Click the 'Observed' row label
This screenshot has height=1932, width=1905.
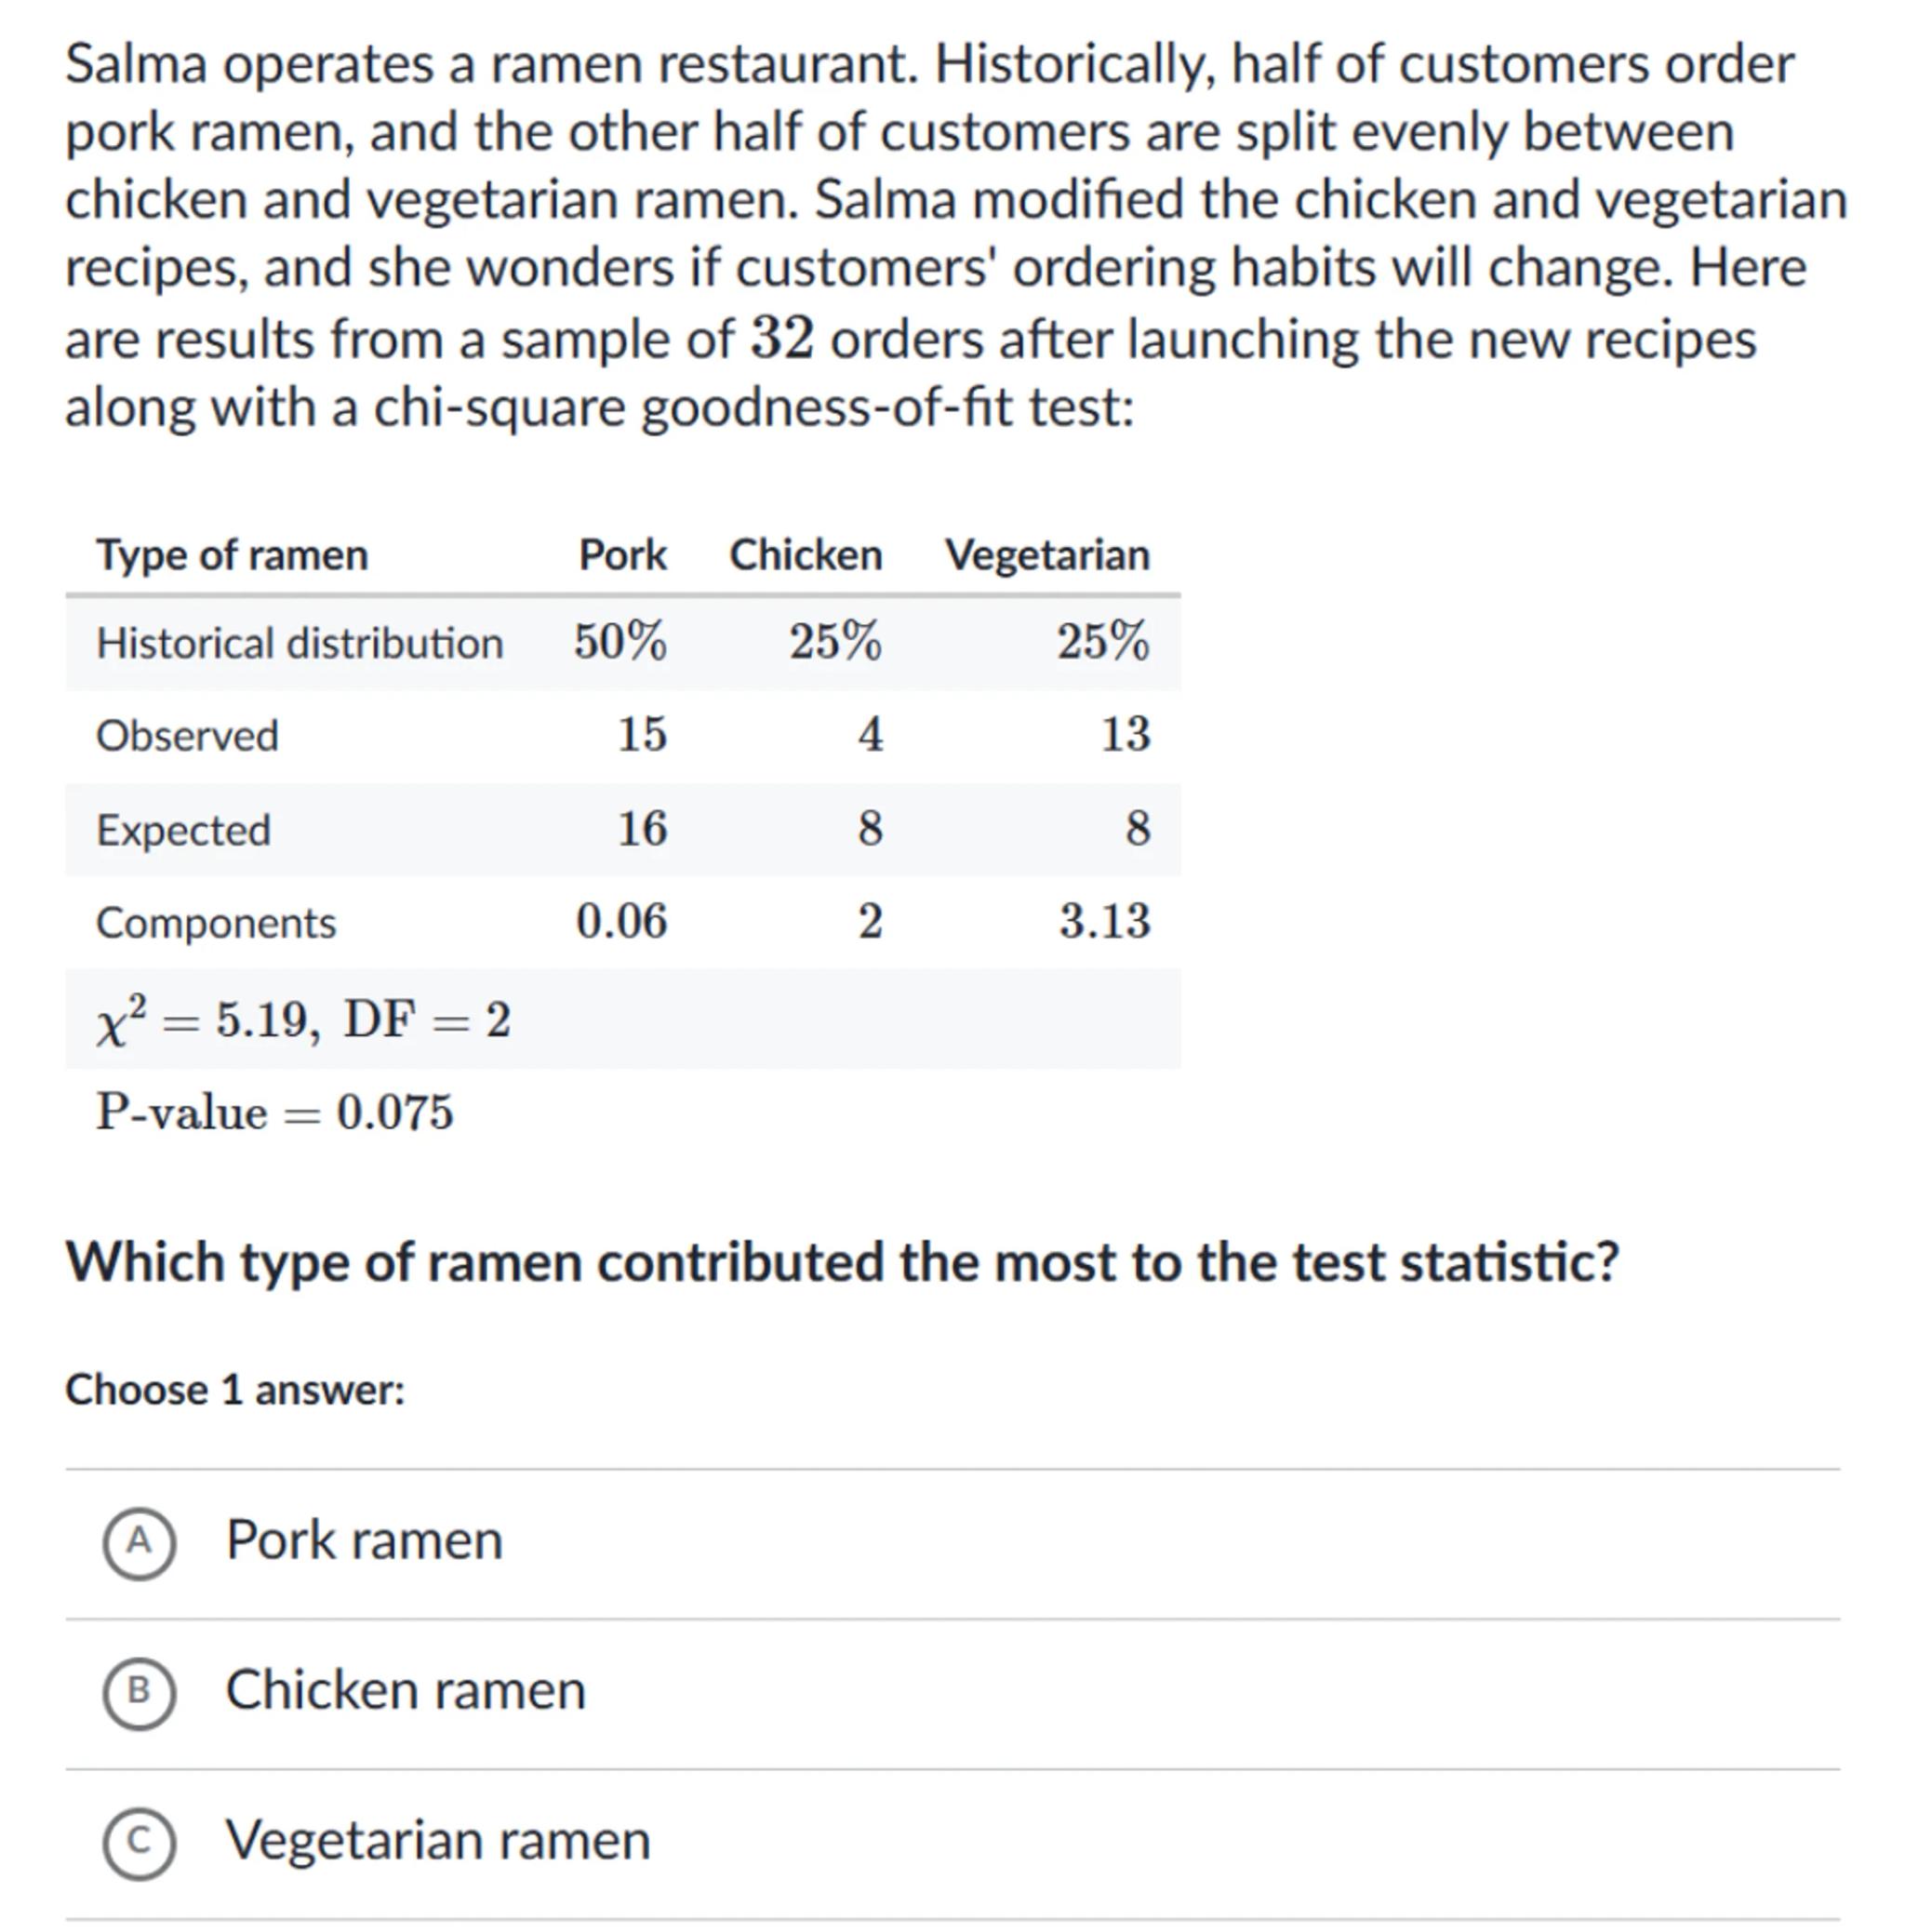pos(187,736)
